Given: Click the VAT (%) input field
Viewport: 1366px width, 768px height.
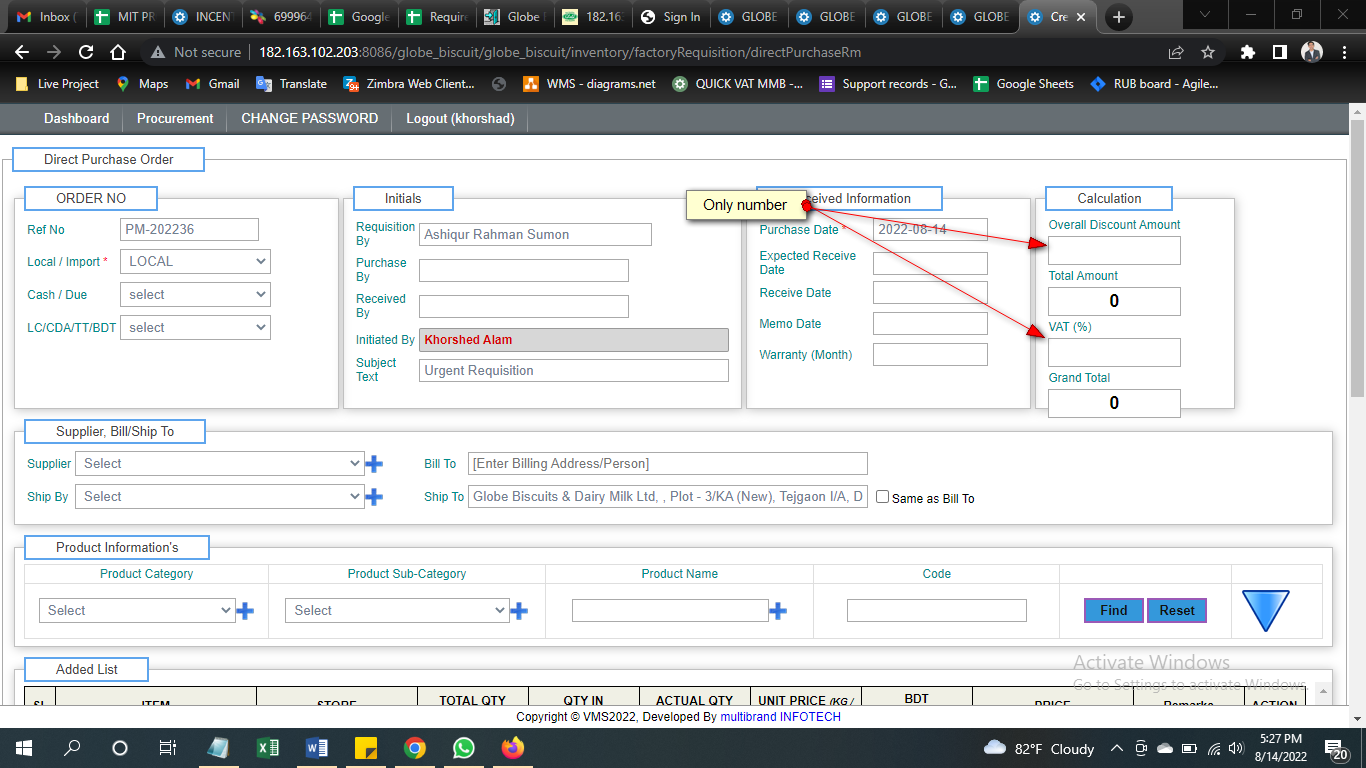Looking at the screenshot, I should (1114, 353).
